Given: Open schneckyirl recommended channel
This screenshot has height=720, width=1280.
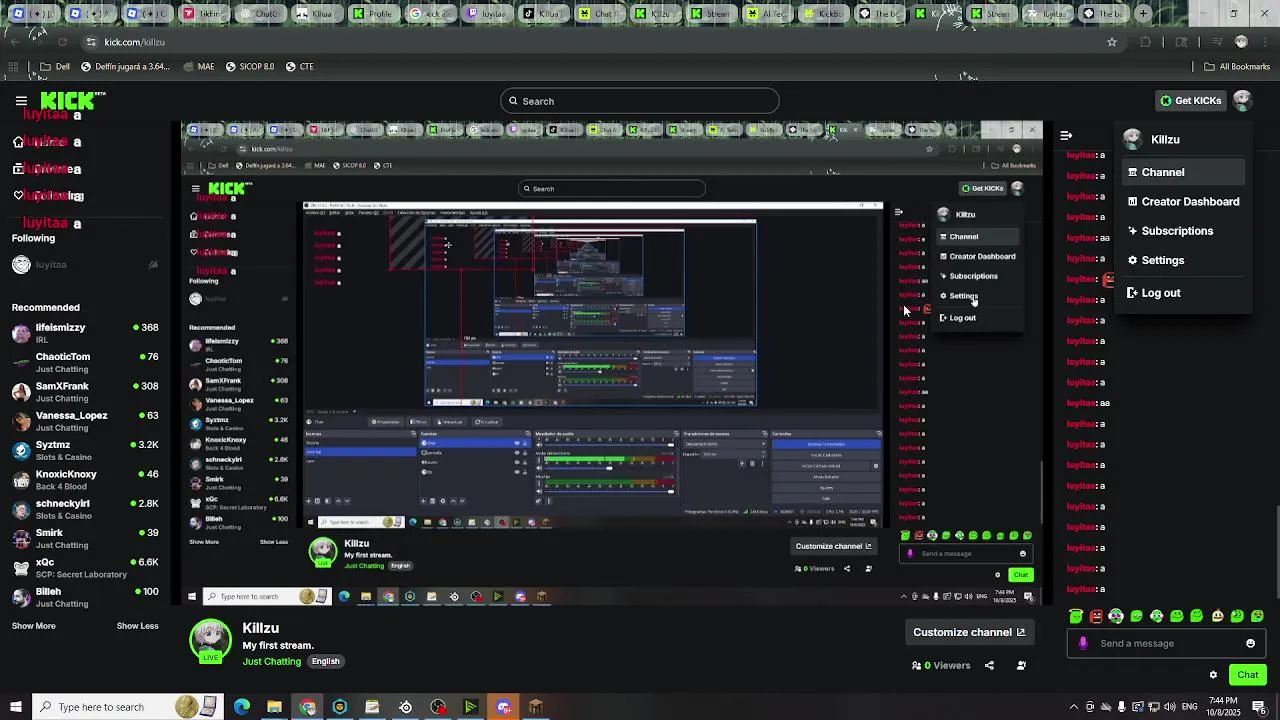Looking at the screenshot, I should tap(85, 509).
